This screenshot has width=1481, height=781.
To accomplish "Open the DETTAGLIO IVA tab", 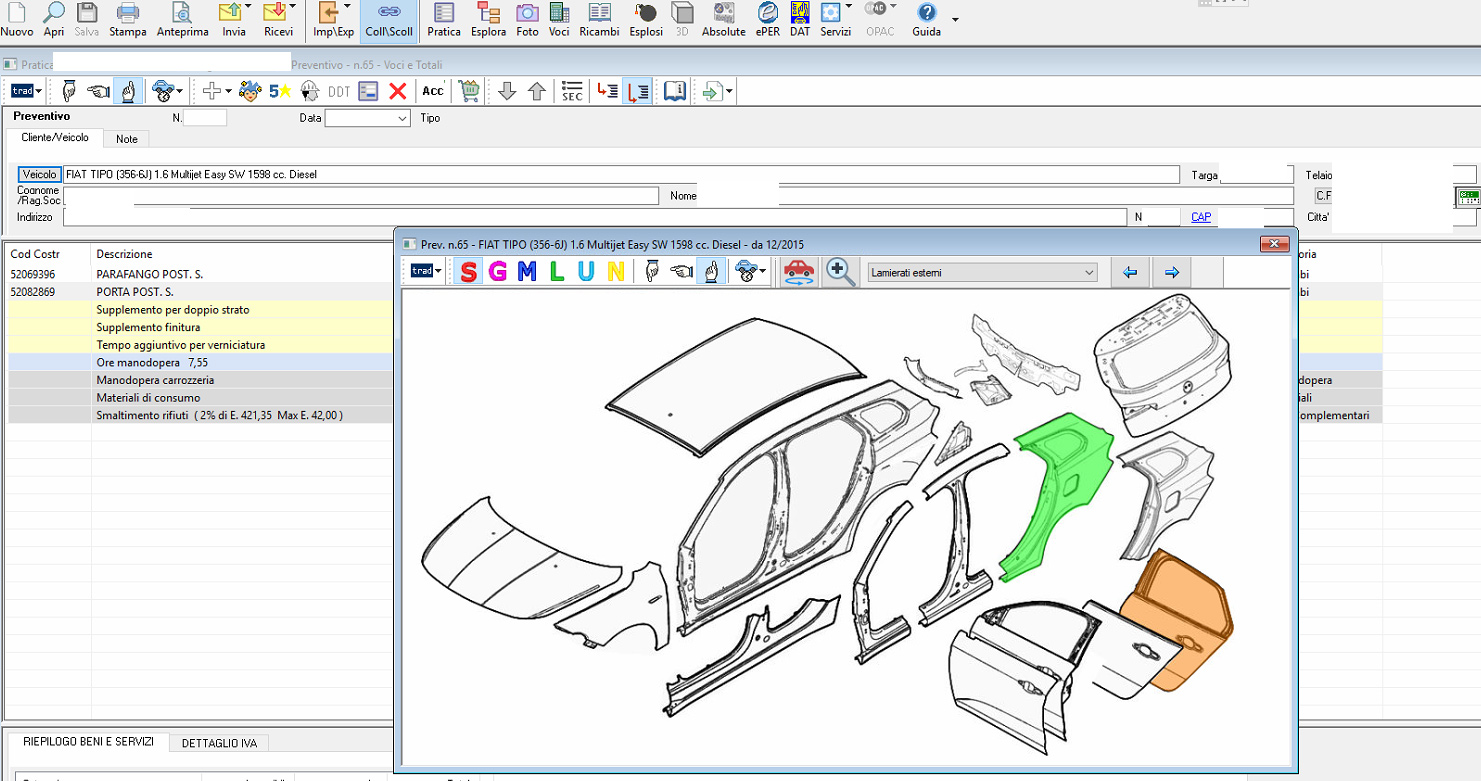I will [x=219, y=743].
